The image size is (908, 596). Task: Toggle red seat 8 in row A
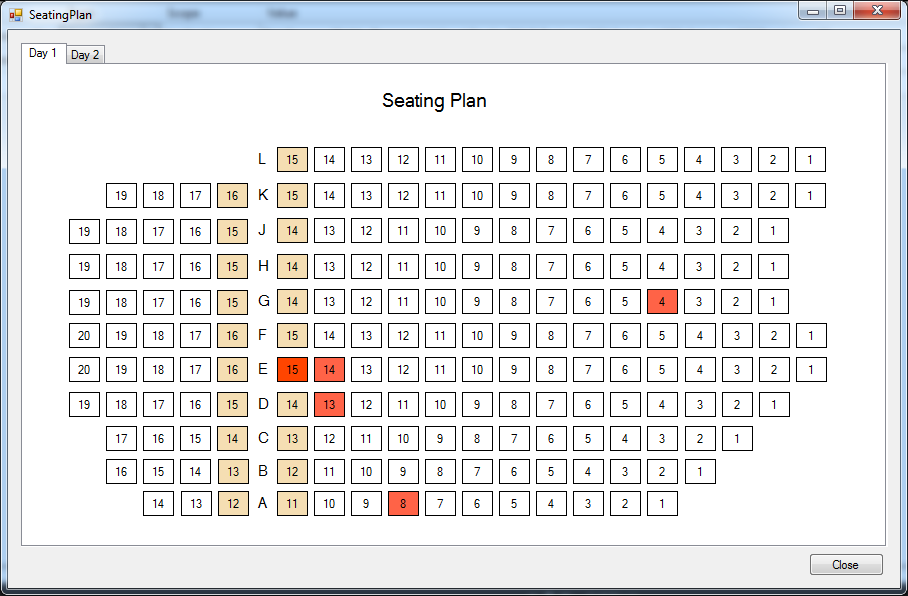[x=403, y=504]
